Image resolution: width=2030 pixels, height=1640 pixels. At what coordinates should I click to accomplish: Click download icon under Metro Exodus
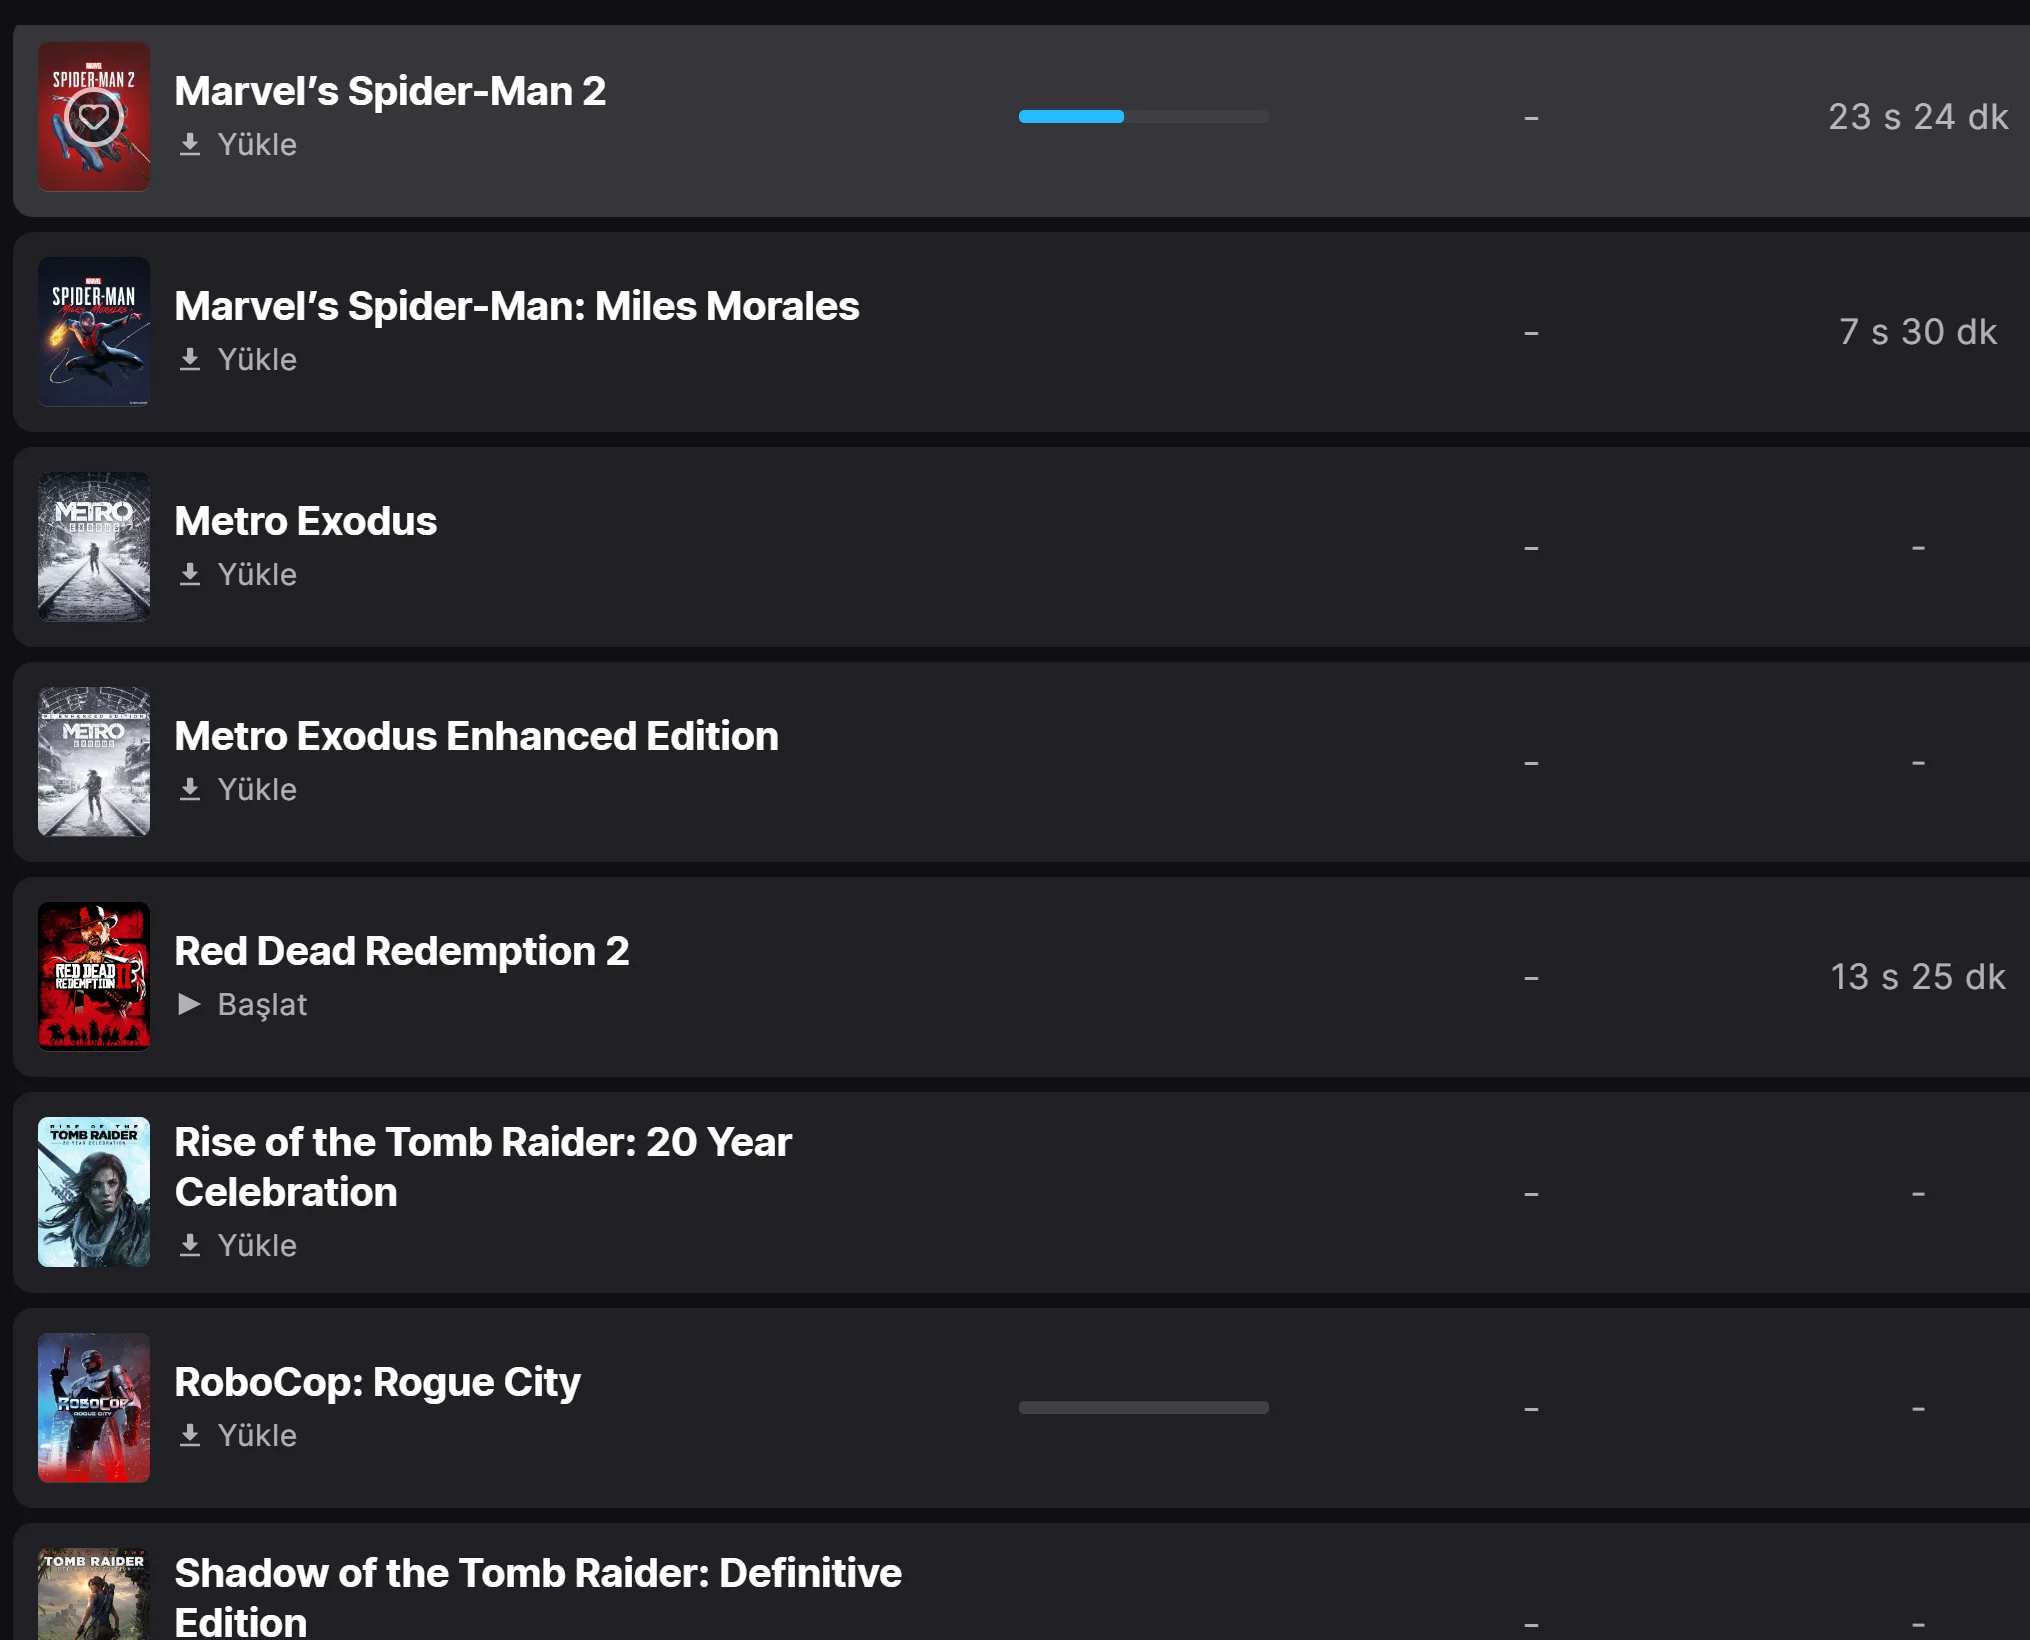[x=190, y=575]
